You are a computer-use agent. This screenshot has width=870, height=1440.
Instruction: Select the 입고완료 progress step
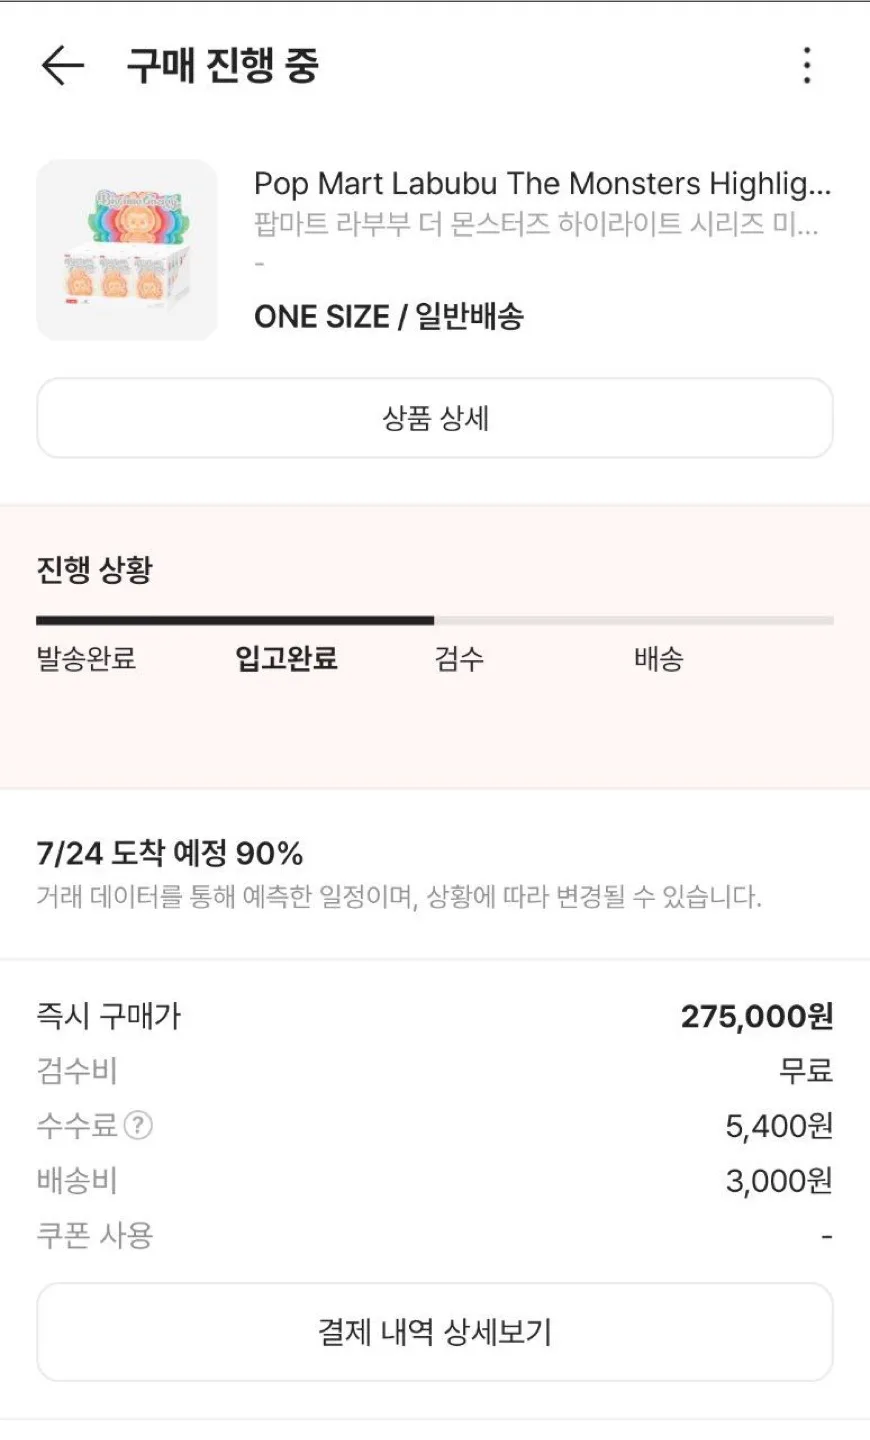click(286, 659)
